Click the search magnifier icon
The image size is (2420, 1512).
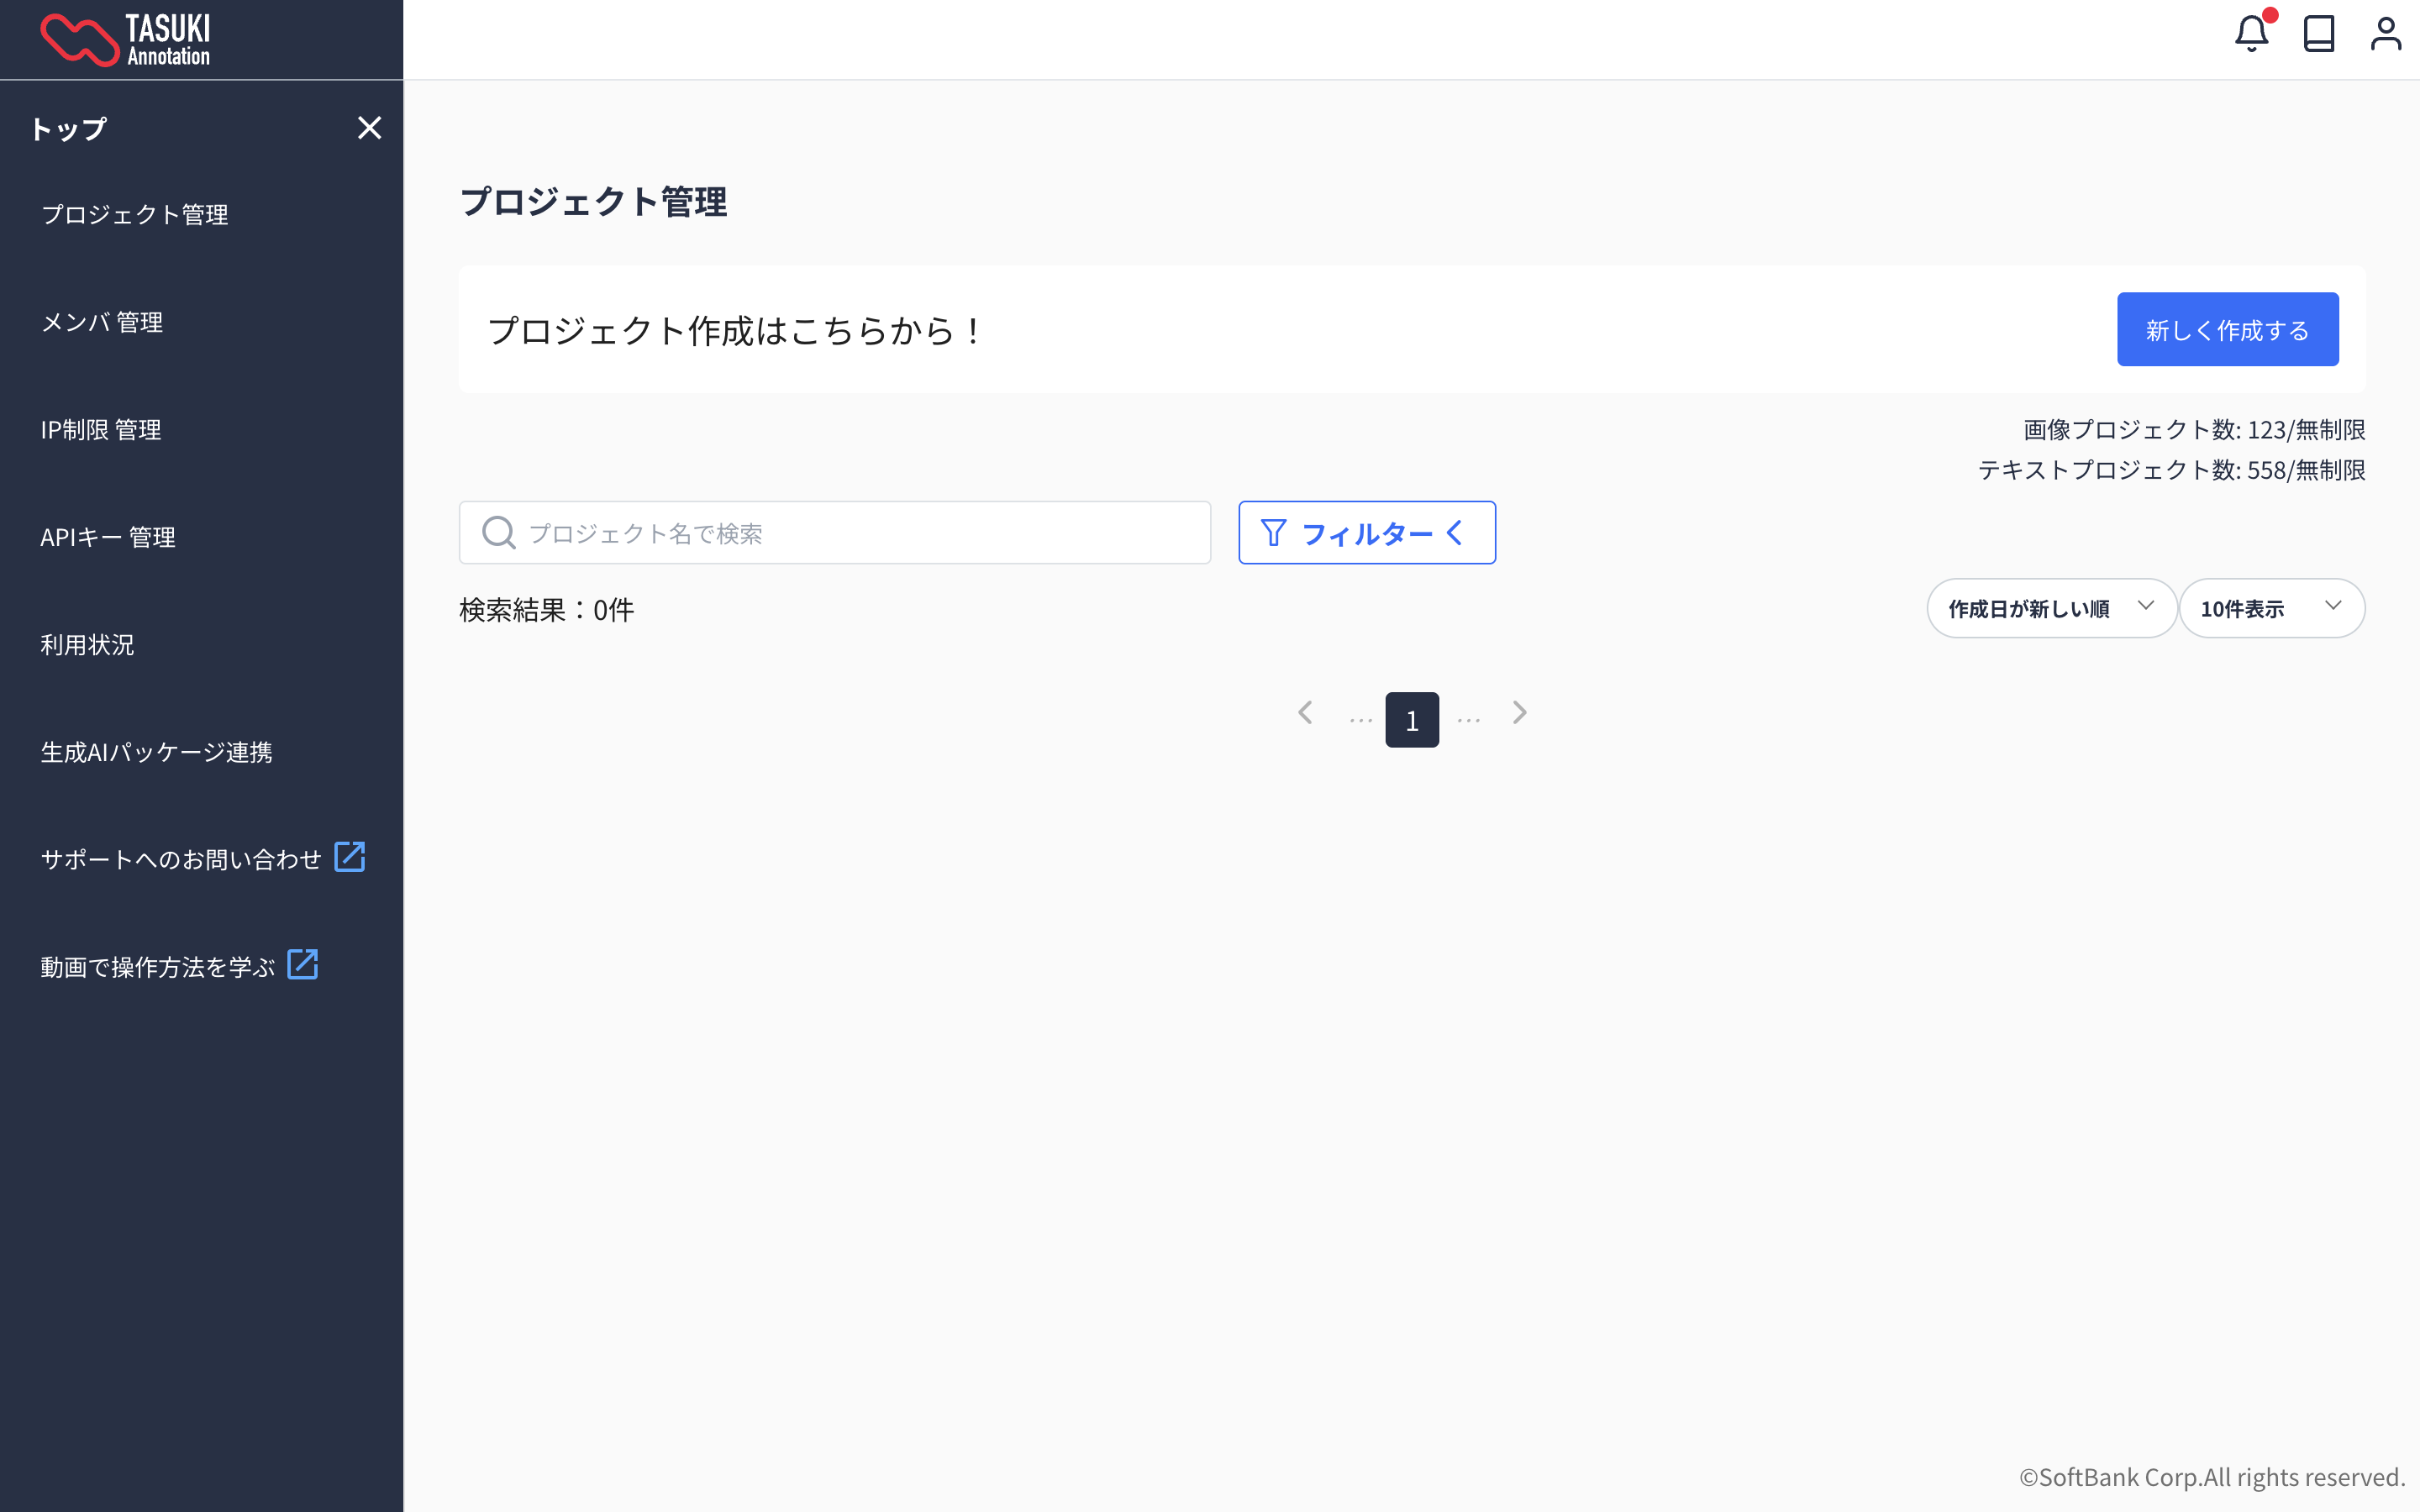tap(498, 532)
